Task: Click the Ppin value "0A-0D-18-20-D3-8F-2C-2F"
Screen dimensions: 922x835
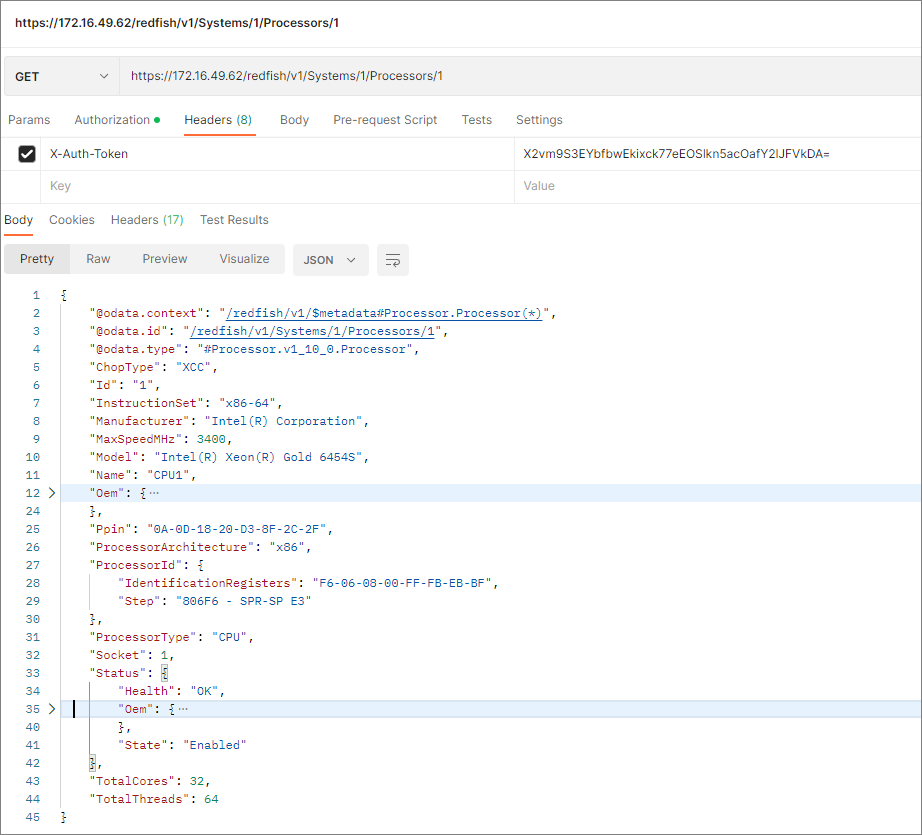Action: coord(236,529)
